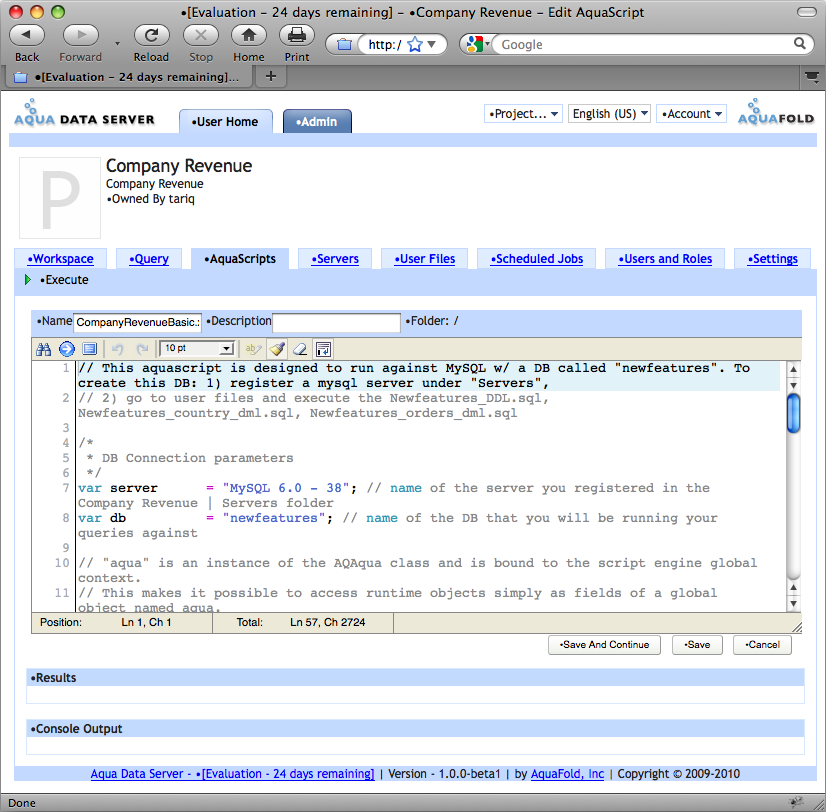826x812 pixels.
Task: Click the eraser icon in editor toolbar
Action: 300,349
